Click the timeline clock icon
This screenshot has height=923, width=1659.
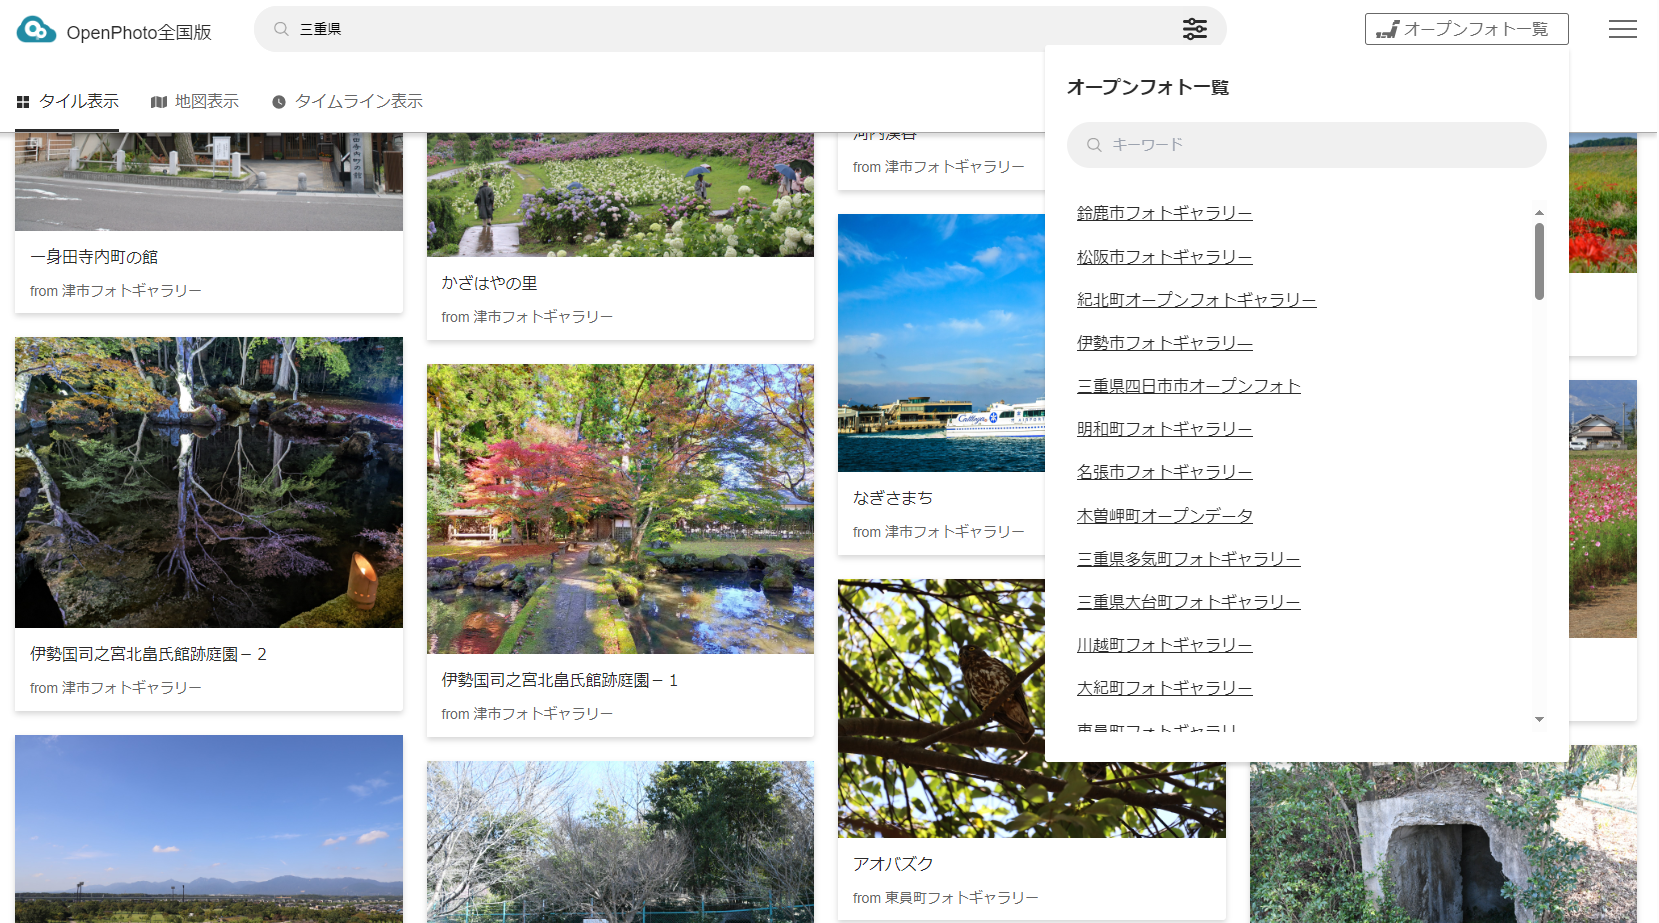279,102
